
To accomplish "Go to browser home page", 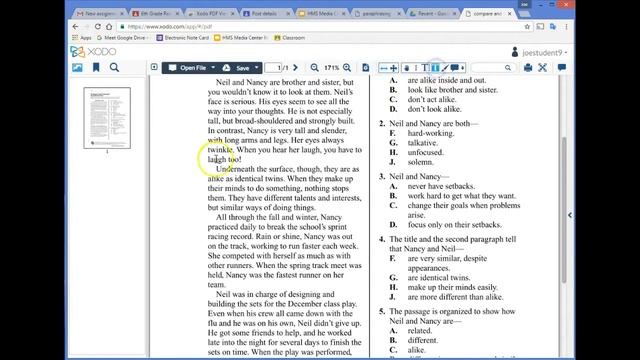I will [109, 27].
